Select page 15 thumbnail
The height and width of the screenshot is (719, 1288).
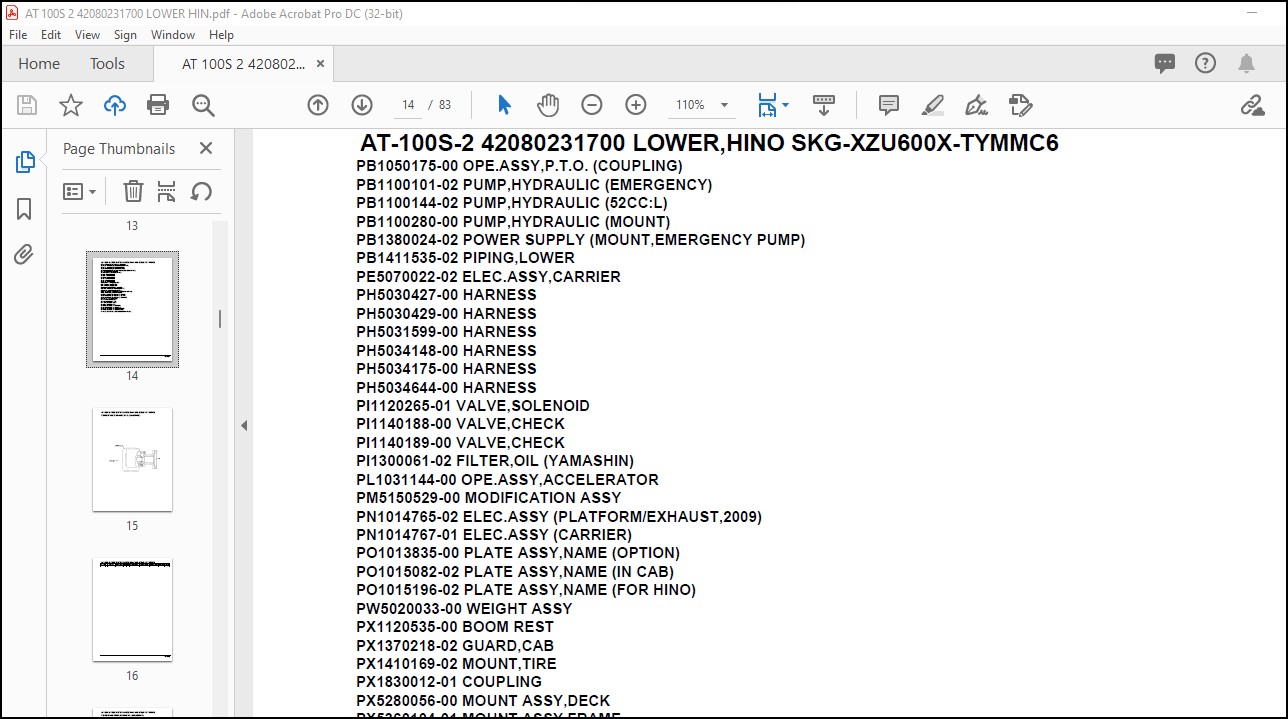click(x=132, y=459)
